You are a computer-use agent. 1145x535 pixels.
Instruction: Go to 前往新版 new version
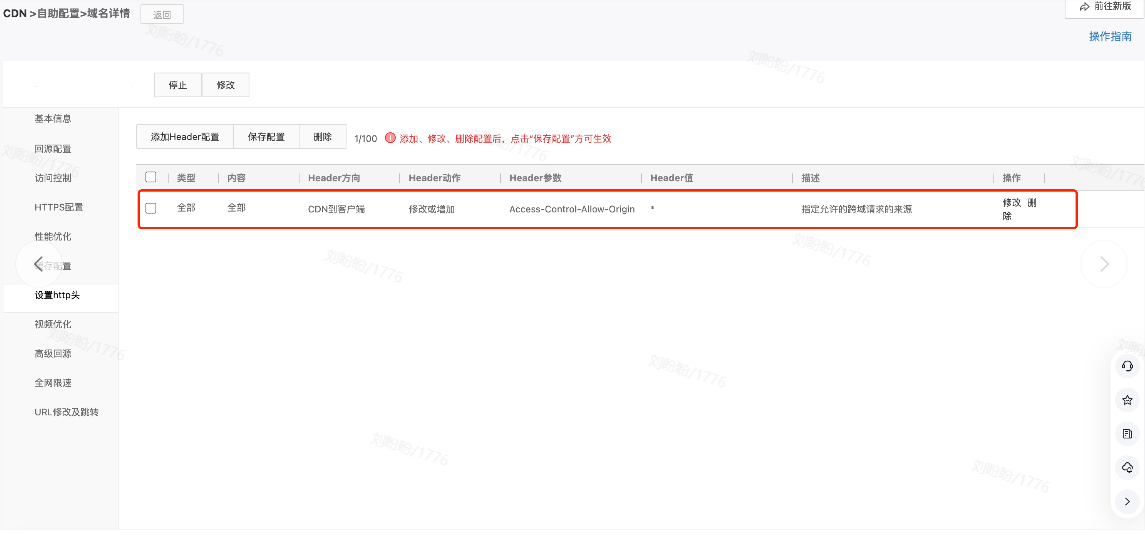coord(1105,7)
